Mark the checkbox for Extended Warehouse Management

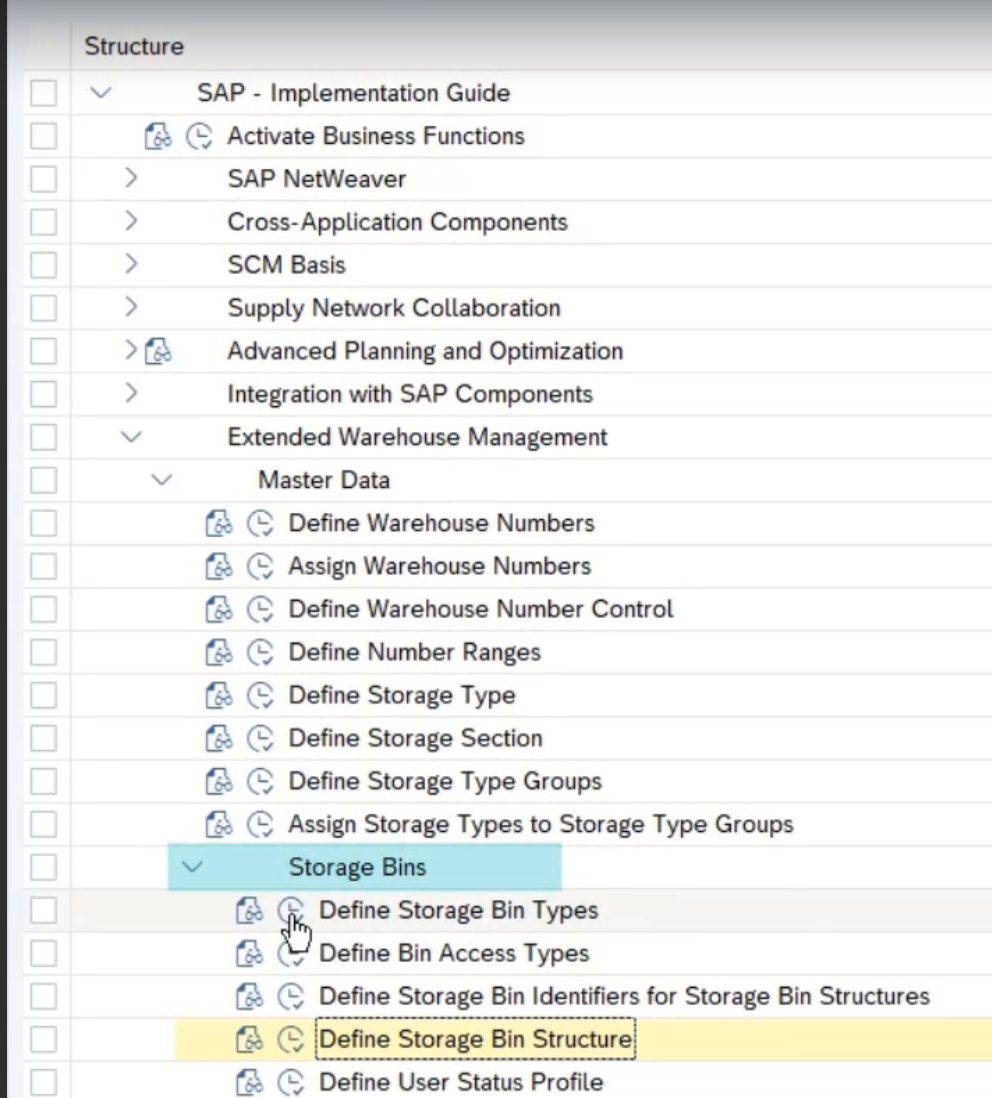point(43,437)
